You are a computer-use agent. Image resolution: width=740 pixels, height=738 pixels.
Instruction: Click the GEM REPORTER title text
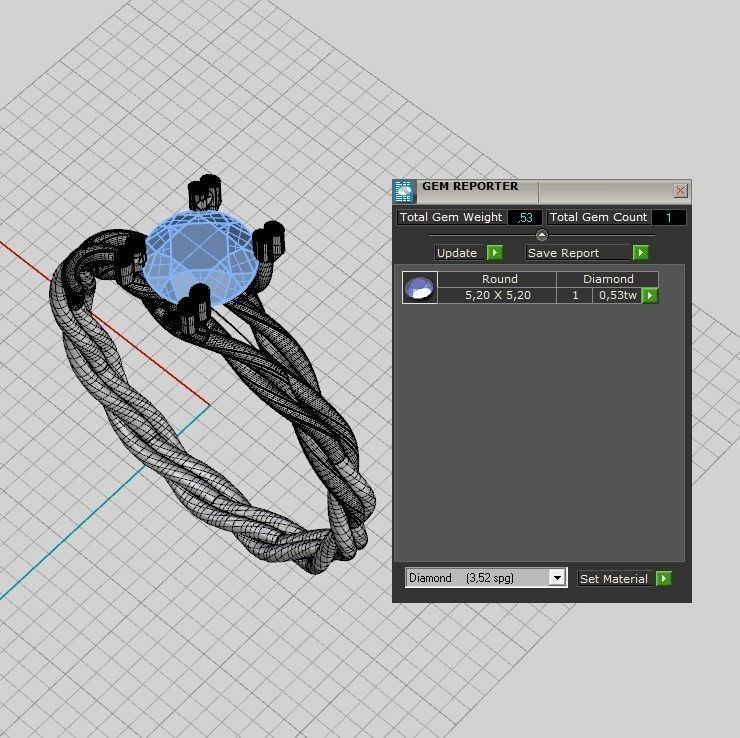coord(470,186)
